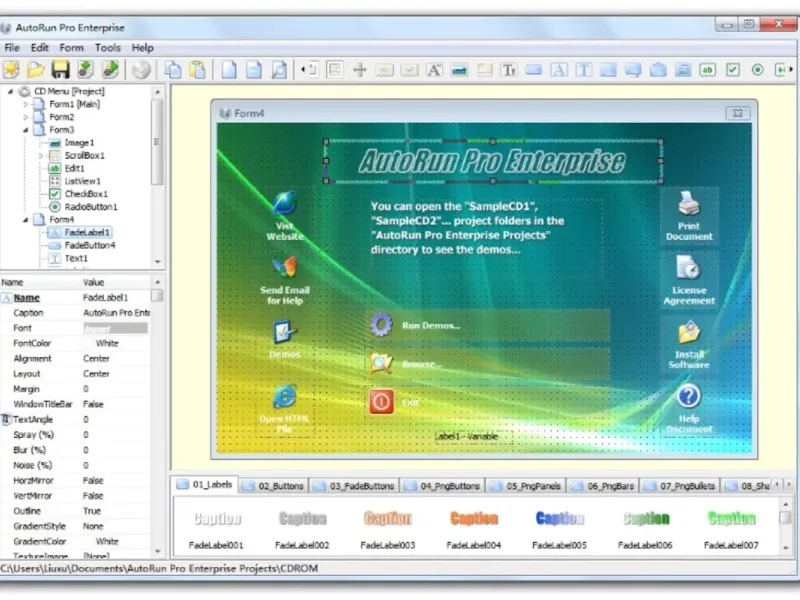The width and height of the screenshot is (800, 600).
Task: Open the Help menu
Action: pos(142,47)
